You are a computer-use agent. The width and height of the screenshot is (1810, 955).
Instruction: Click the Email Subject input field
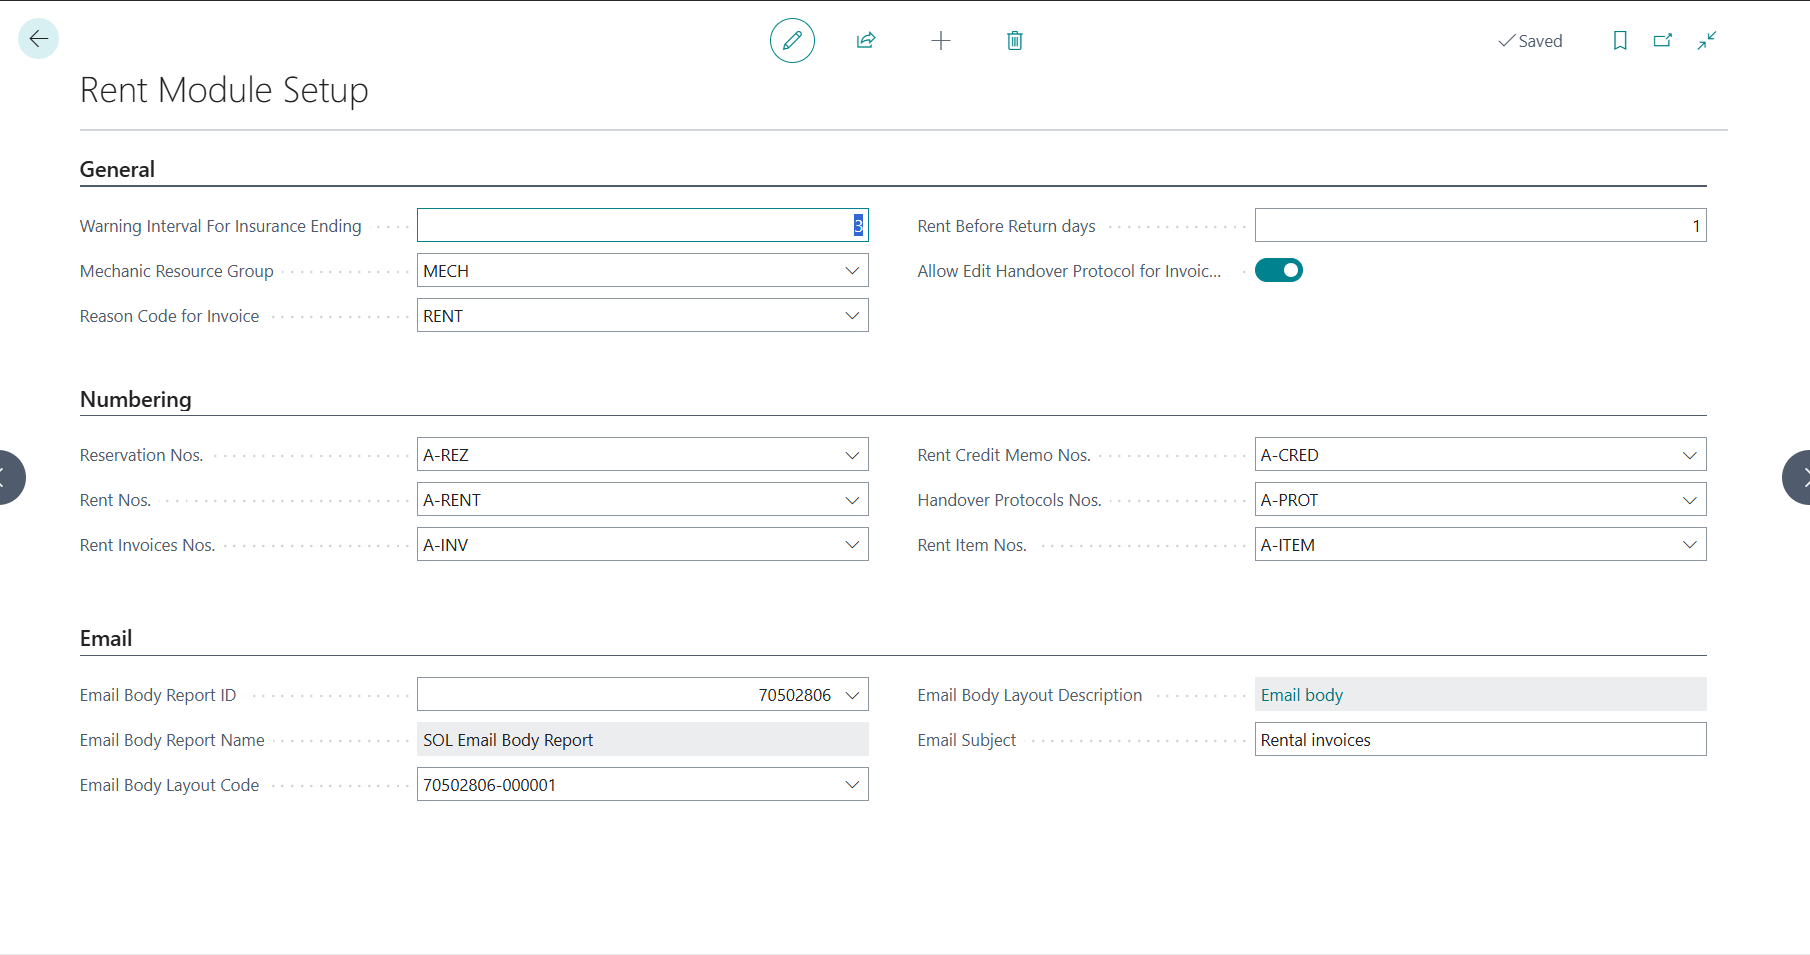1479,740
